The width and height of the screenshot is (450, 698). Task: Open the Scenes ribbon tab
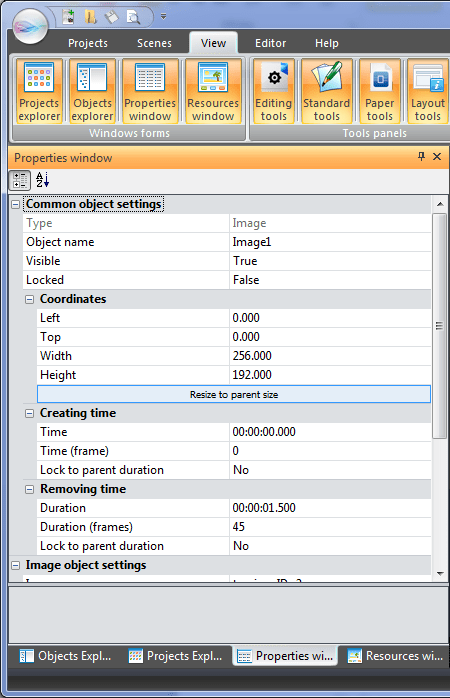point(154,43)
